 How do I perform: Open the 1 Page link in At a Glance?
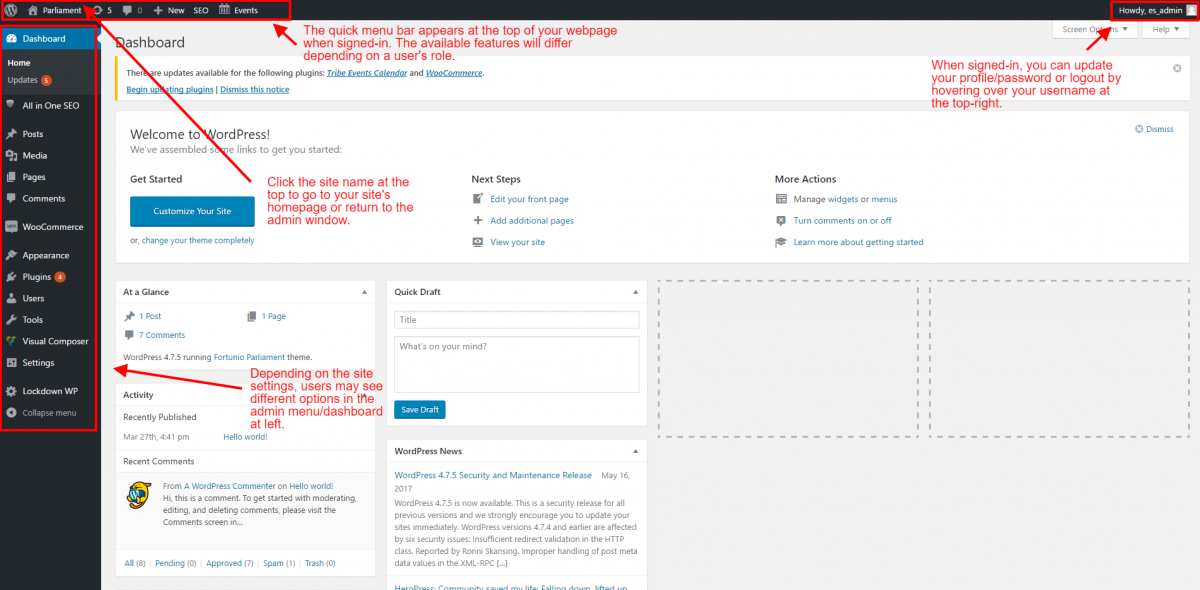[x=274, y=316]
